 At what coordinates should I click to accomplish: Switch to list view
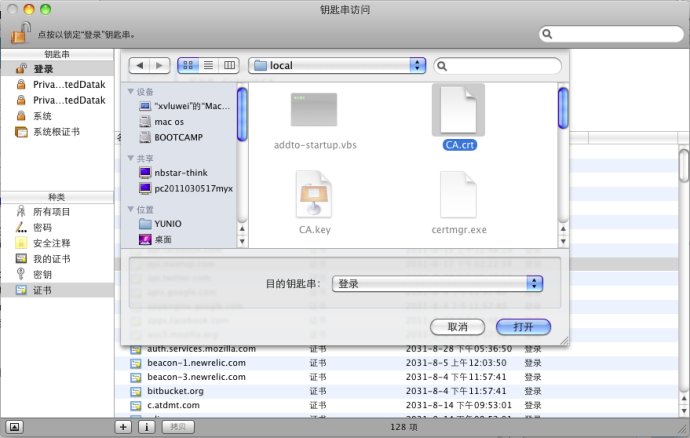(x=208, y=66)
